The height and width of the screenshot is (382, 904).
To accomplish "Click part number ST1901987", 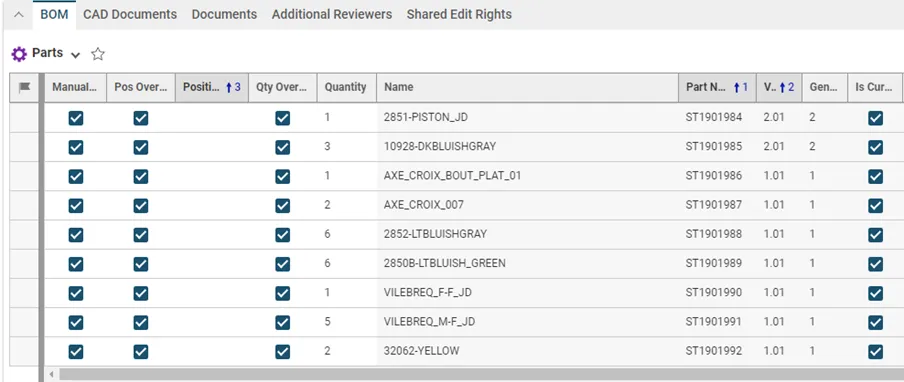I will 714,205.
